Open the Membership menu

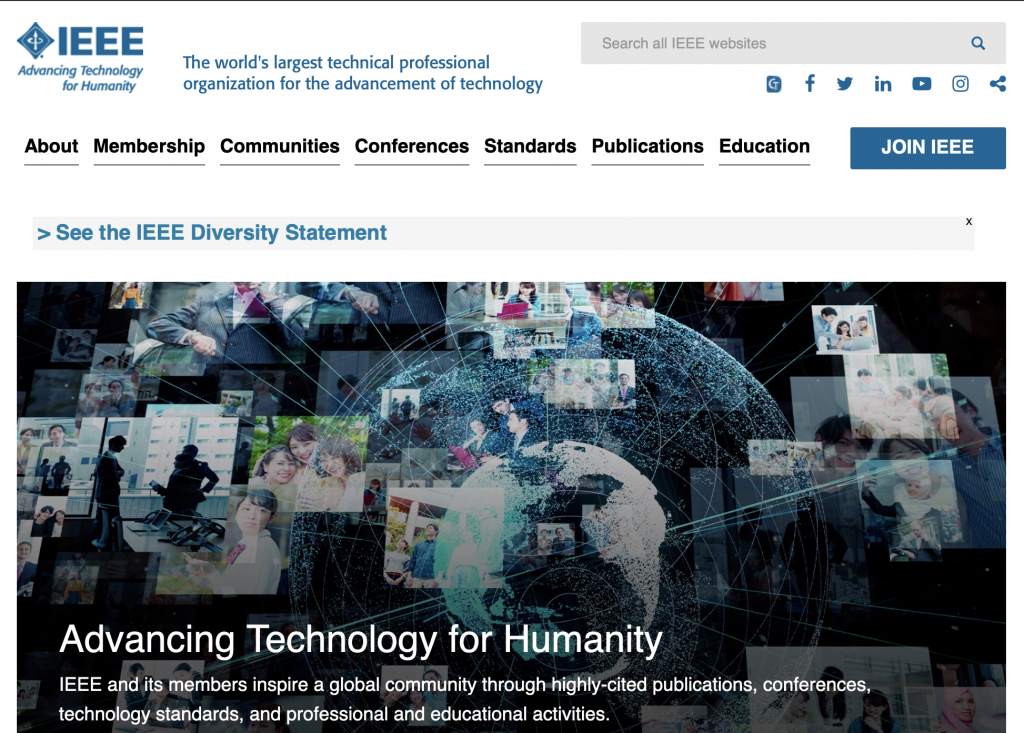point(149,146)
